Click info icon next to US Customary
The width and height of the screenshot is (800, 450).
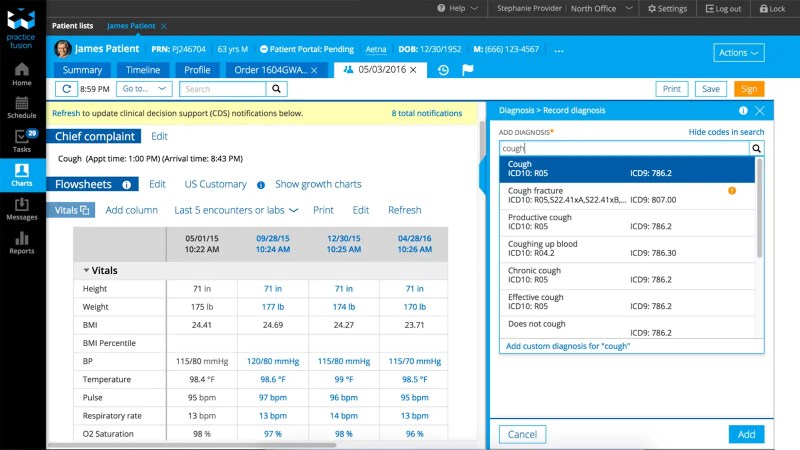261,185
